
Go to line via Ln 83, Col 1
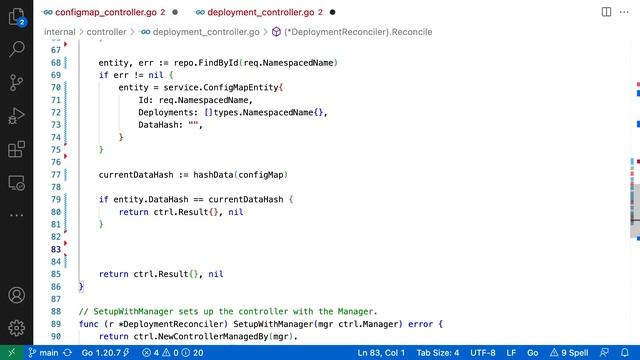(381, 353)
